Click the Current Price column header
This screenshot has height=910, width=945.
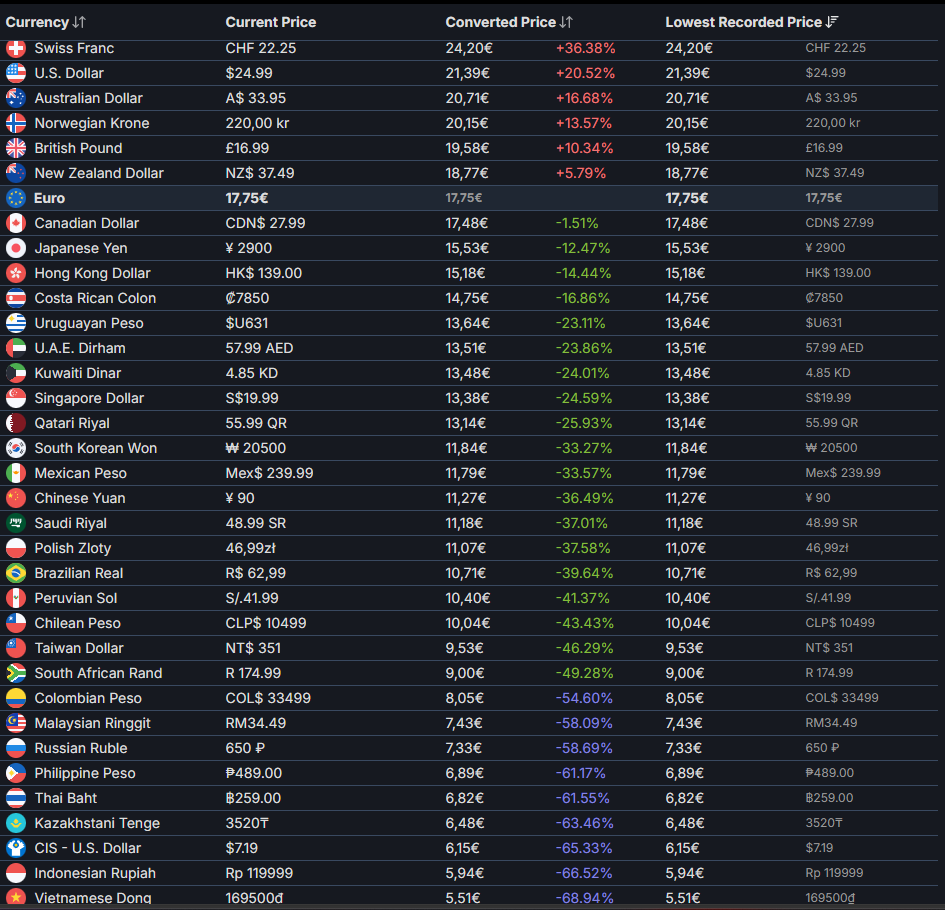tap(271, 22)
